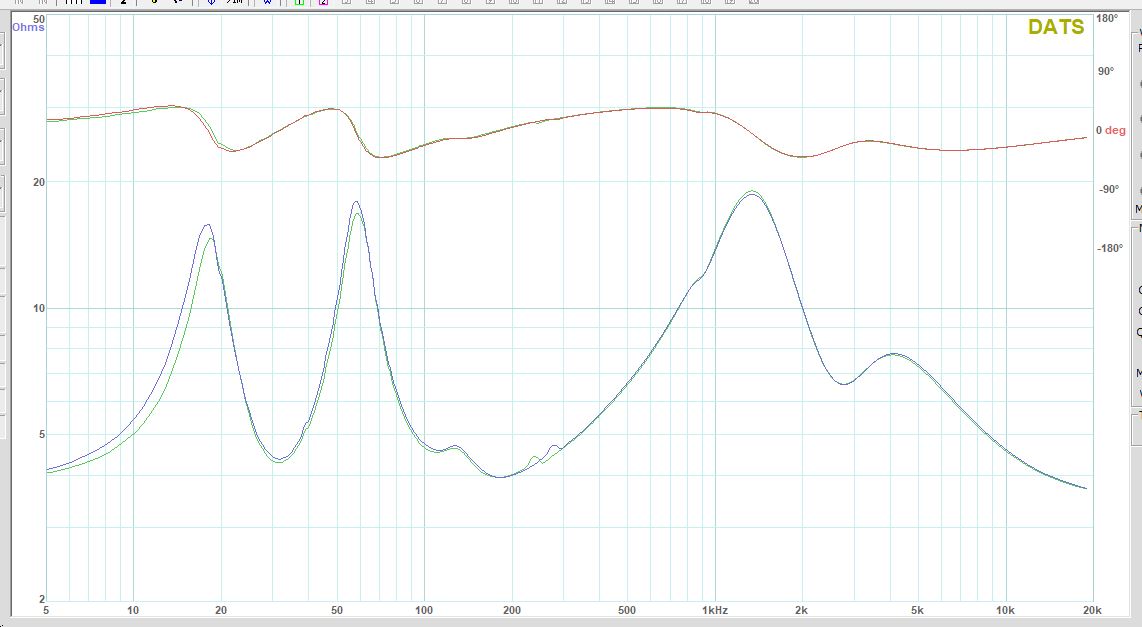This screenshot has height=627, width=1142.
Task: Click the "180°" phase scale label
Action: (x=1107, y=19)
